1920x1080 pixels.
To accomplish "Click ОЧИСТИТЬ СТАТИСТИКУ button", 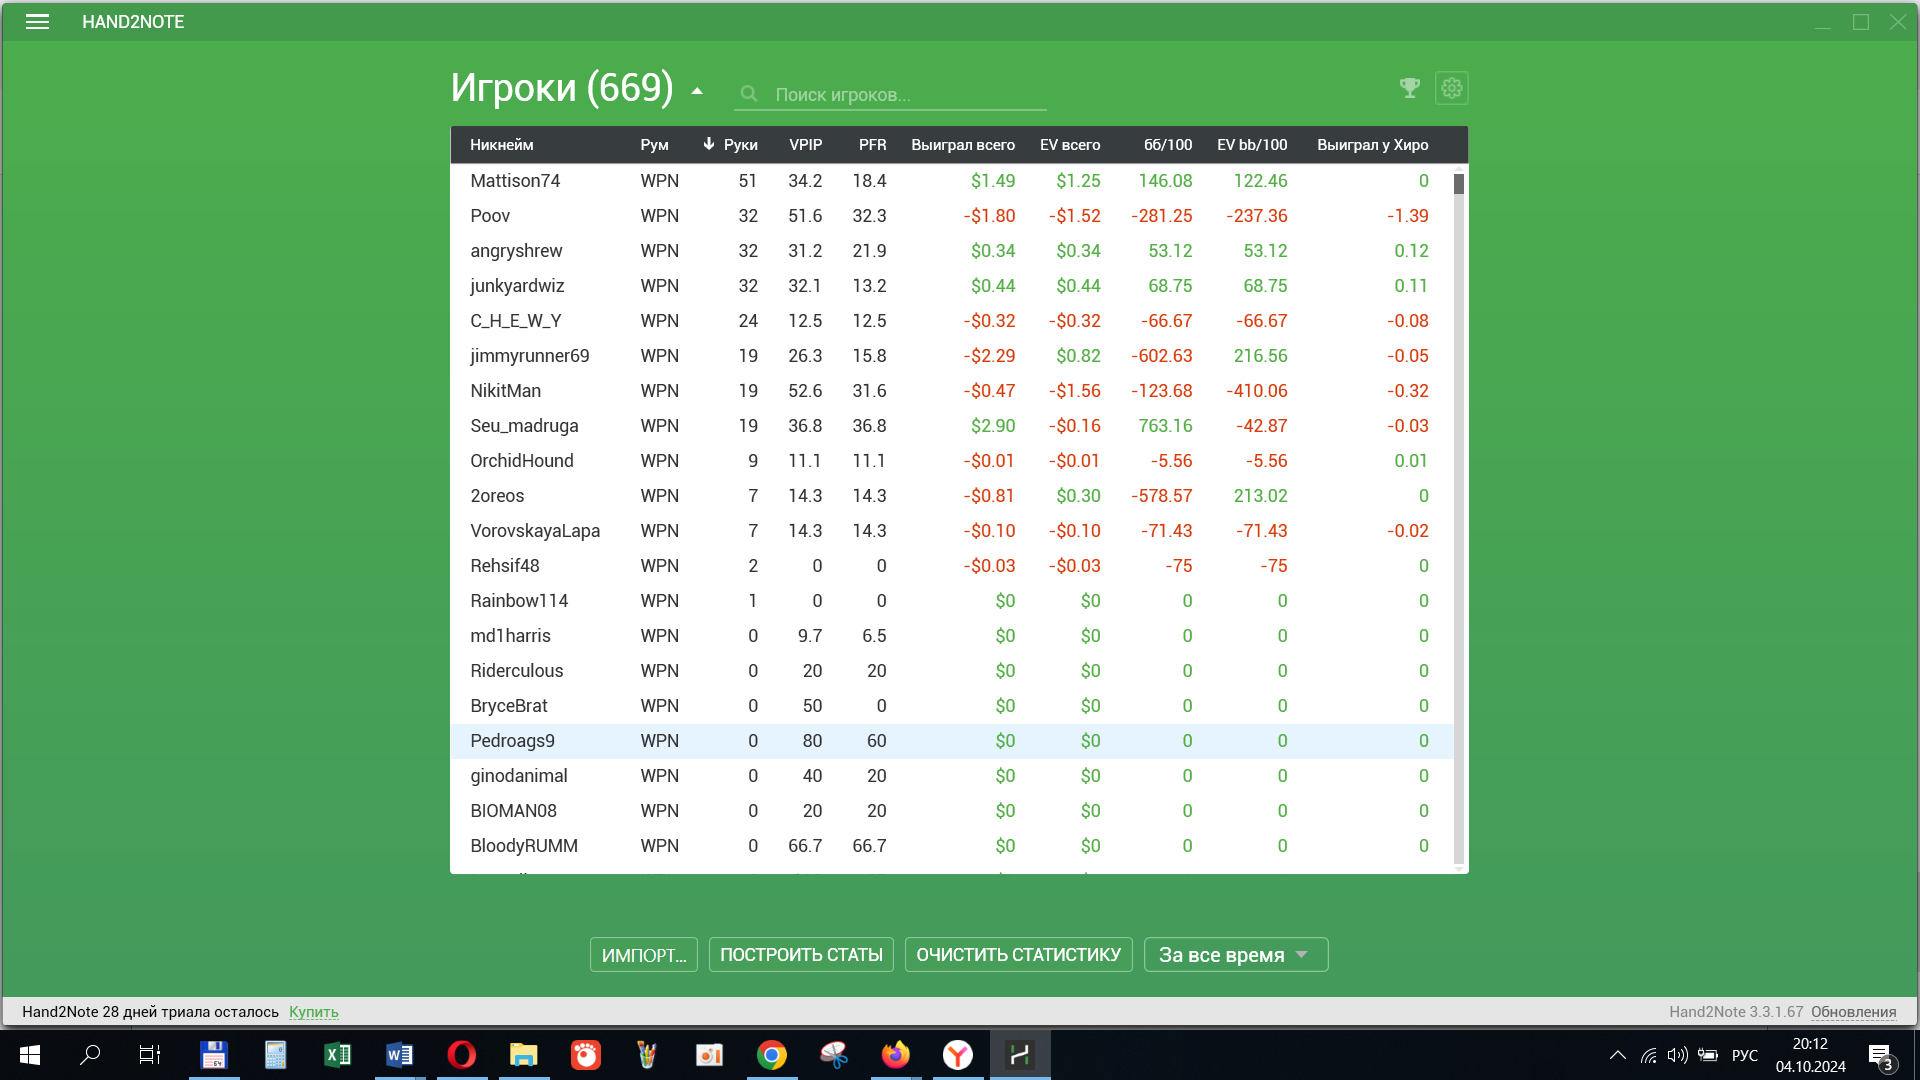I will 1018,955.
